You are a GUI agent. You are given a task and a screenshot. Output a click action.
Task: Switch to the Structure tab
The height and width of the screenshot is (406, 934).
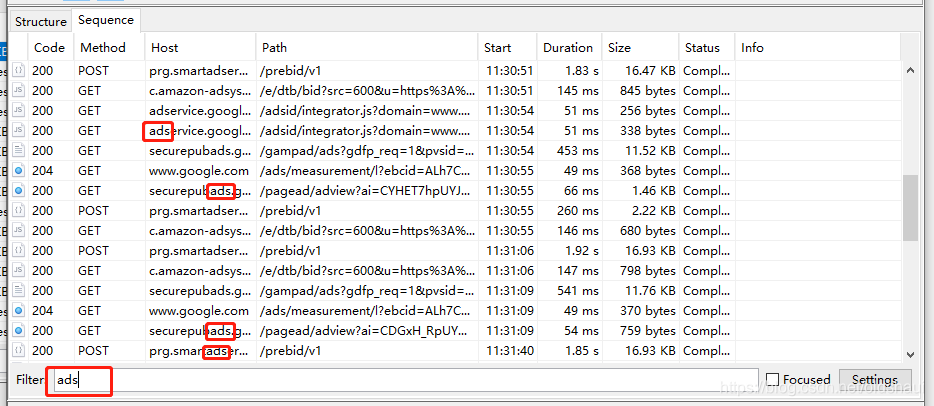pos(41,22)
